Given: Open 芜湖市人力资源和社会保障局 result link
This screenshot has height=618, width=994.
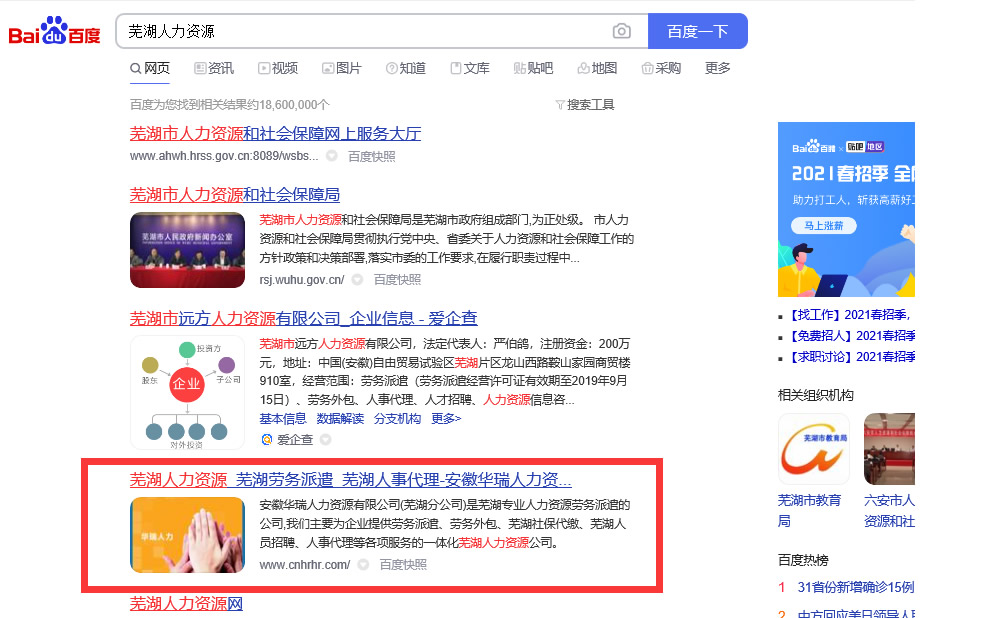Looking at the screenshot, I should (234, 194).
